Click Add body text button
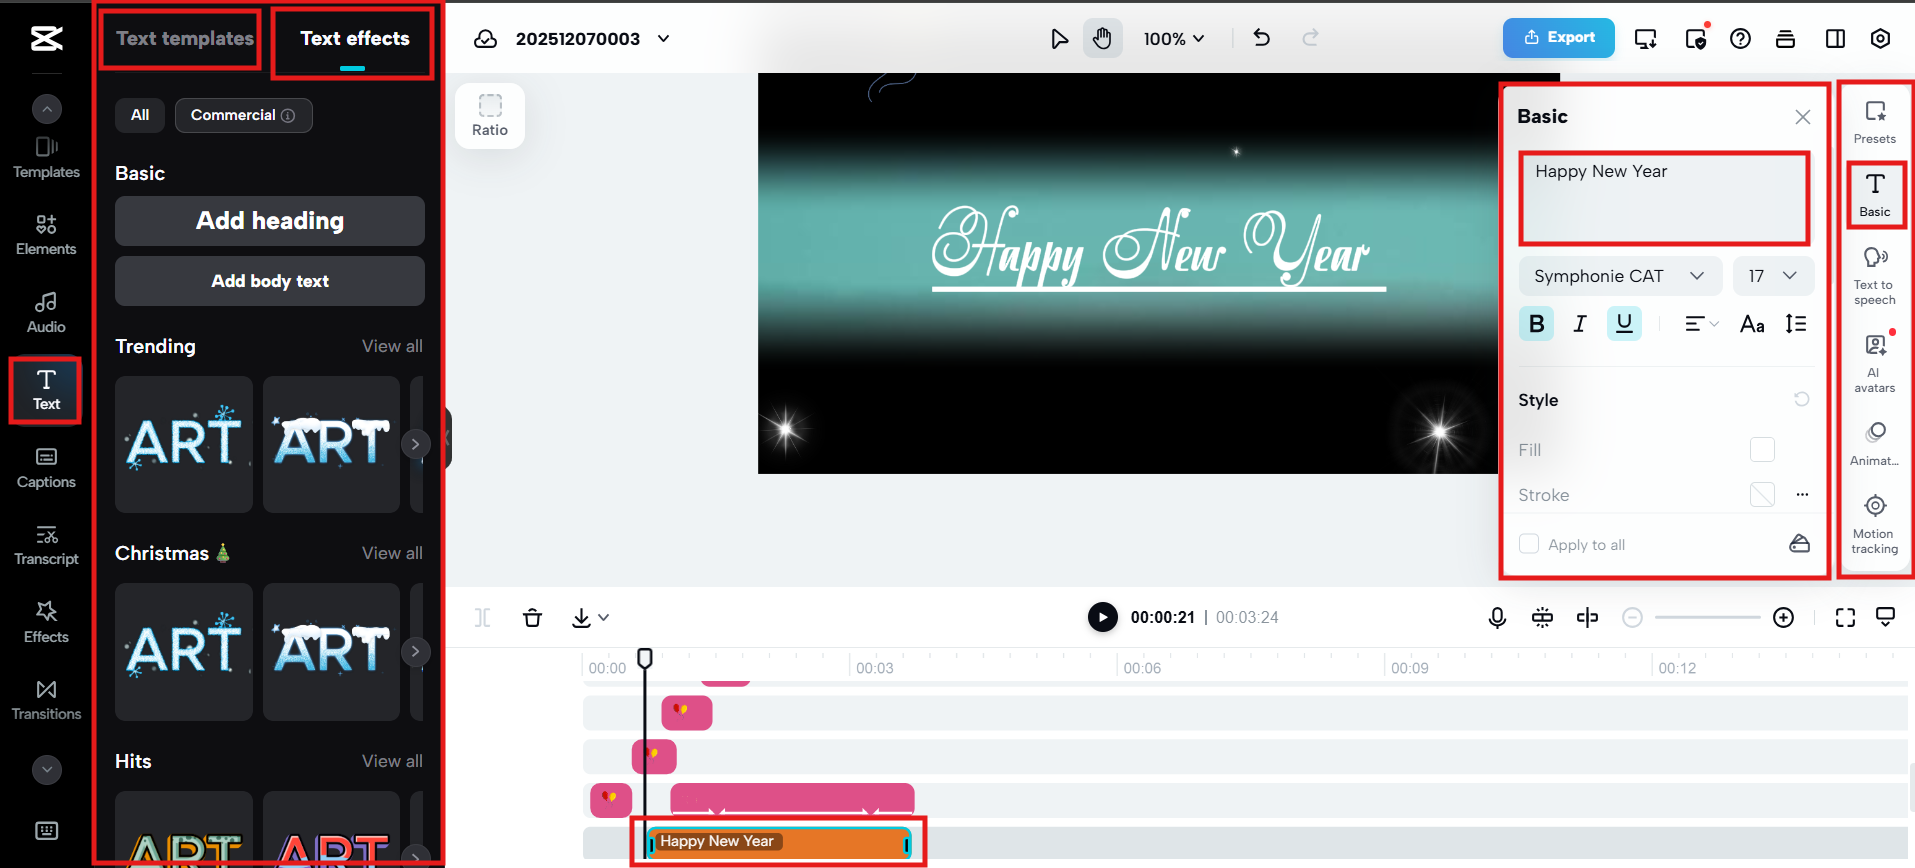This screenshot has height=868, width=1915. 270,281
